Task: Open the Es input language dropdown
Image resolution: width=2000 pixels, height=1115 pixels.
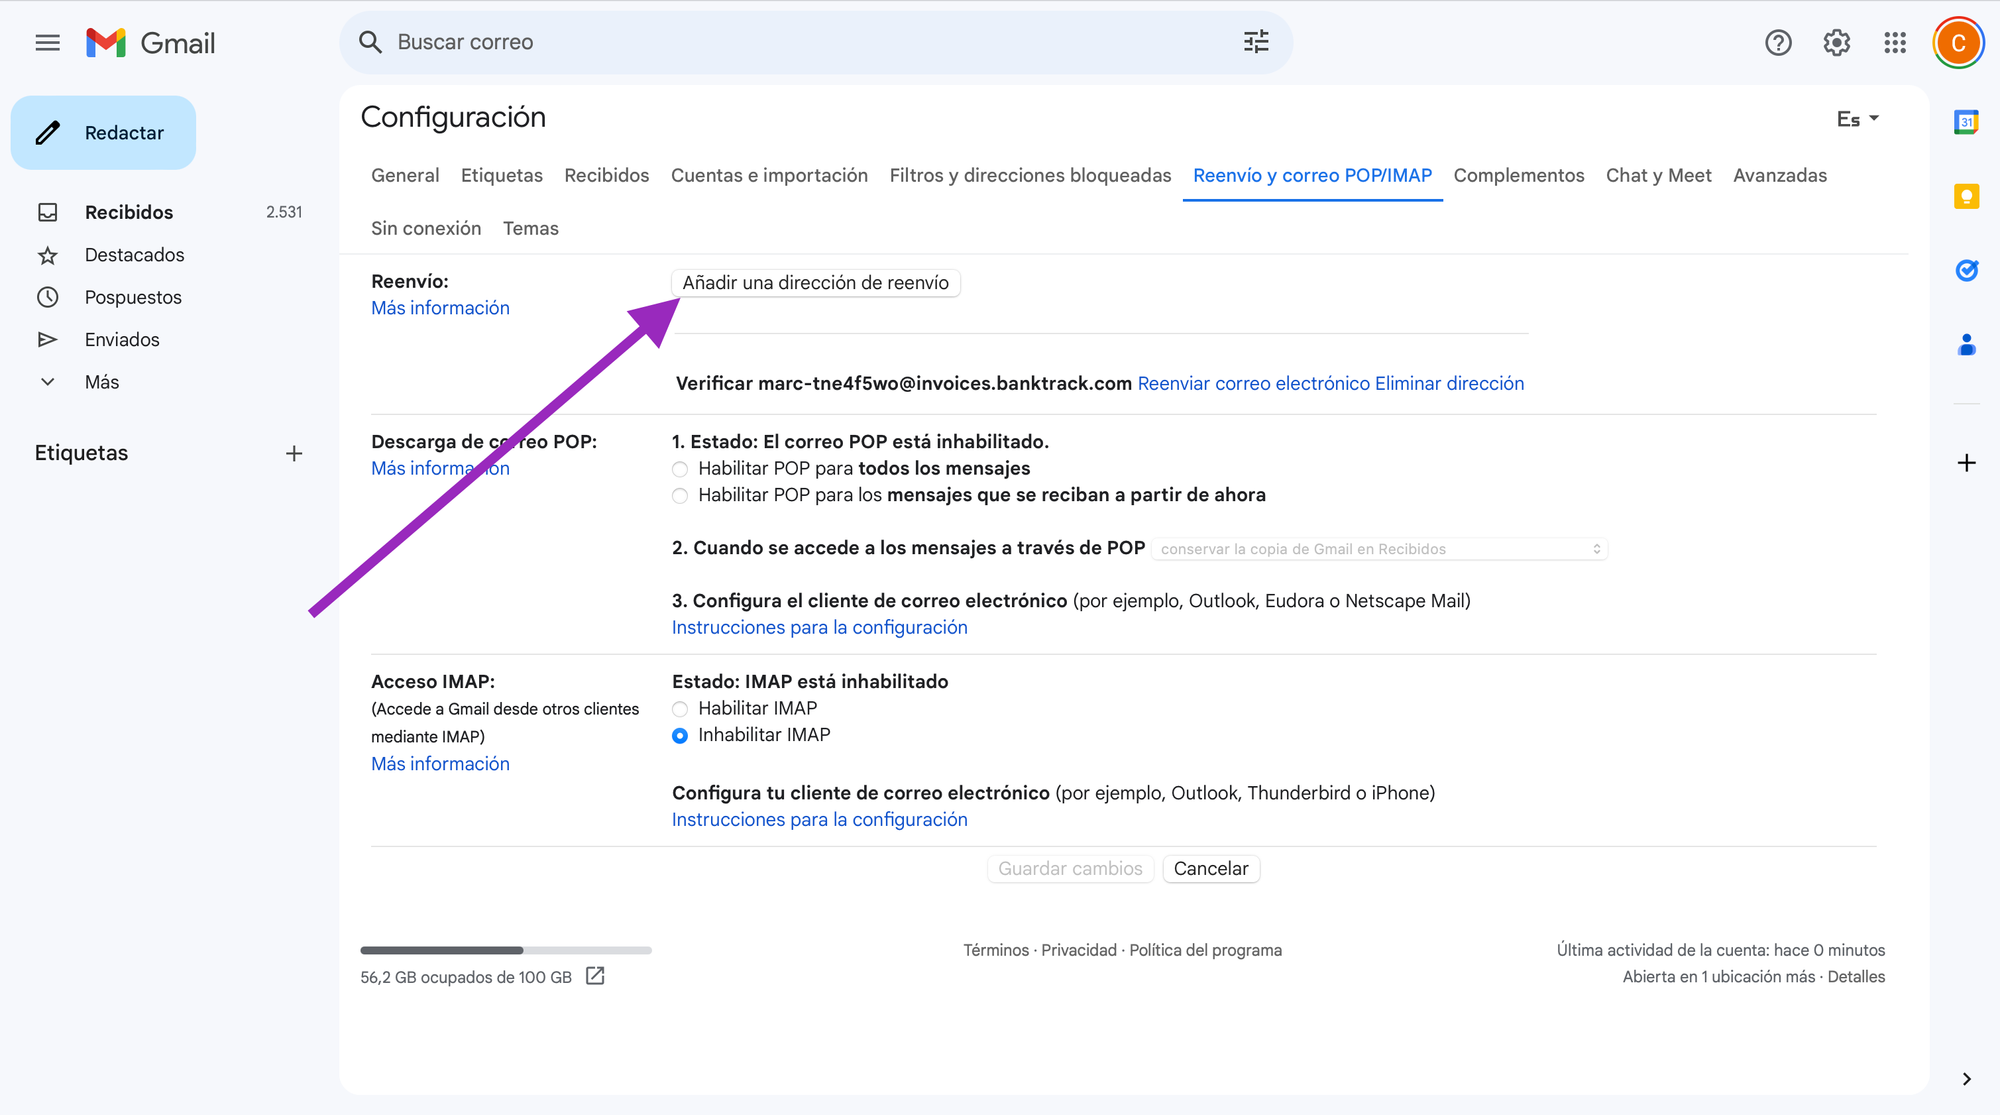Action: (1857, 119)
